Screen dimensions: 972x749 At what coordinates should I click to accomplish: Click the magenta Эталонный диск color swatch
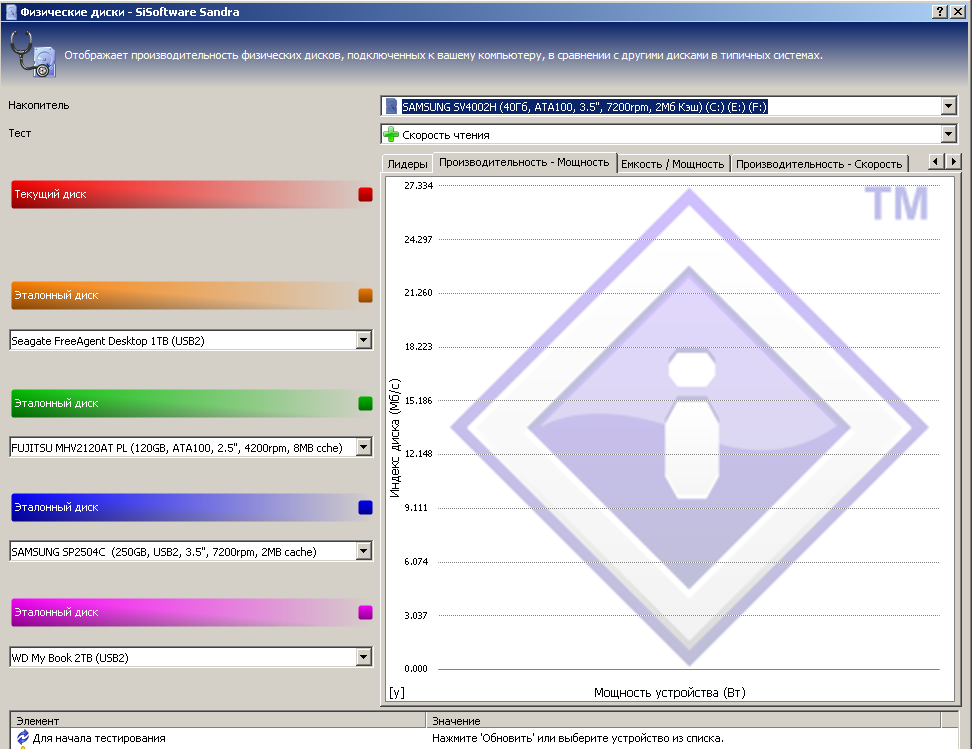tap(365, 612)
